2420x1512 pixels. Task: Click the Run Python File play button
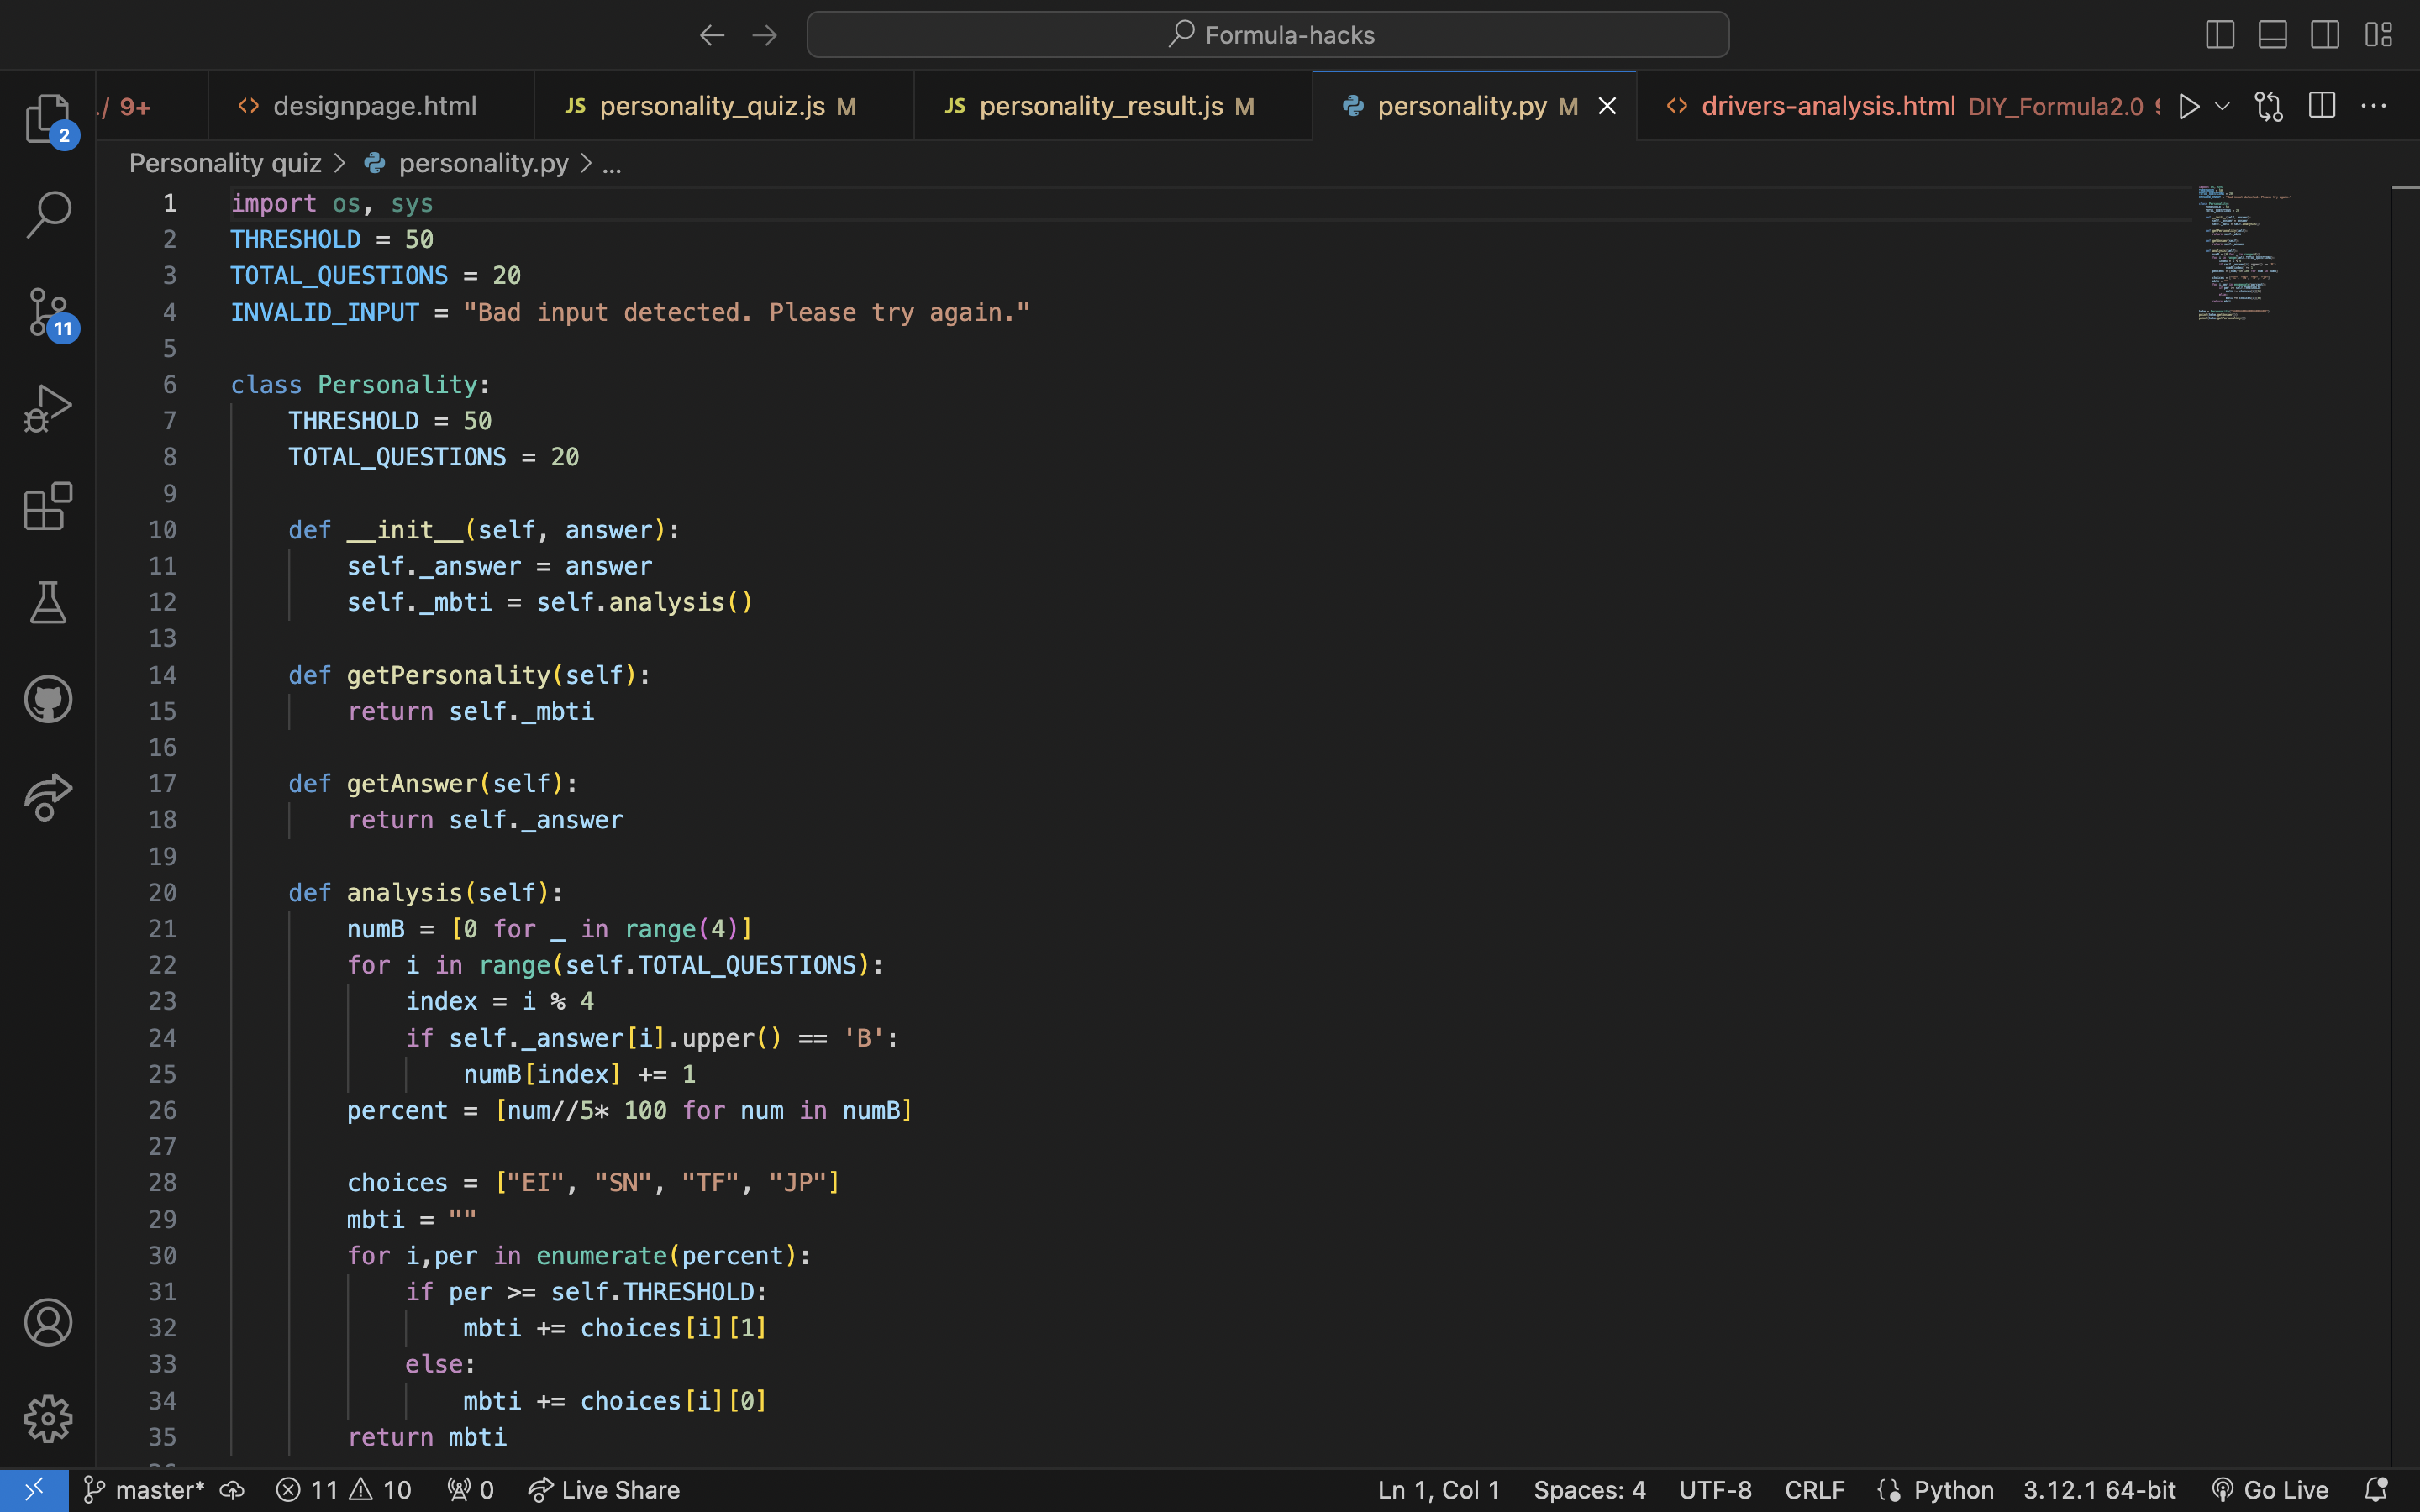[2188, 106]
